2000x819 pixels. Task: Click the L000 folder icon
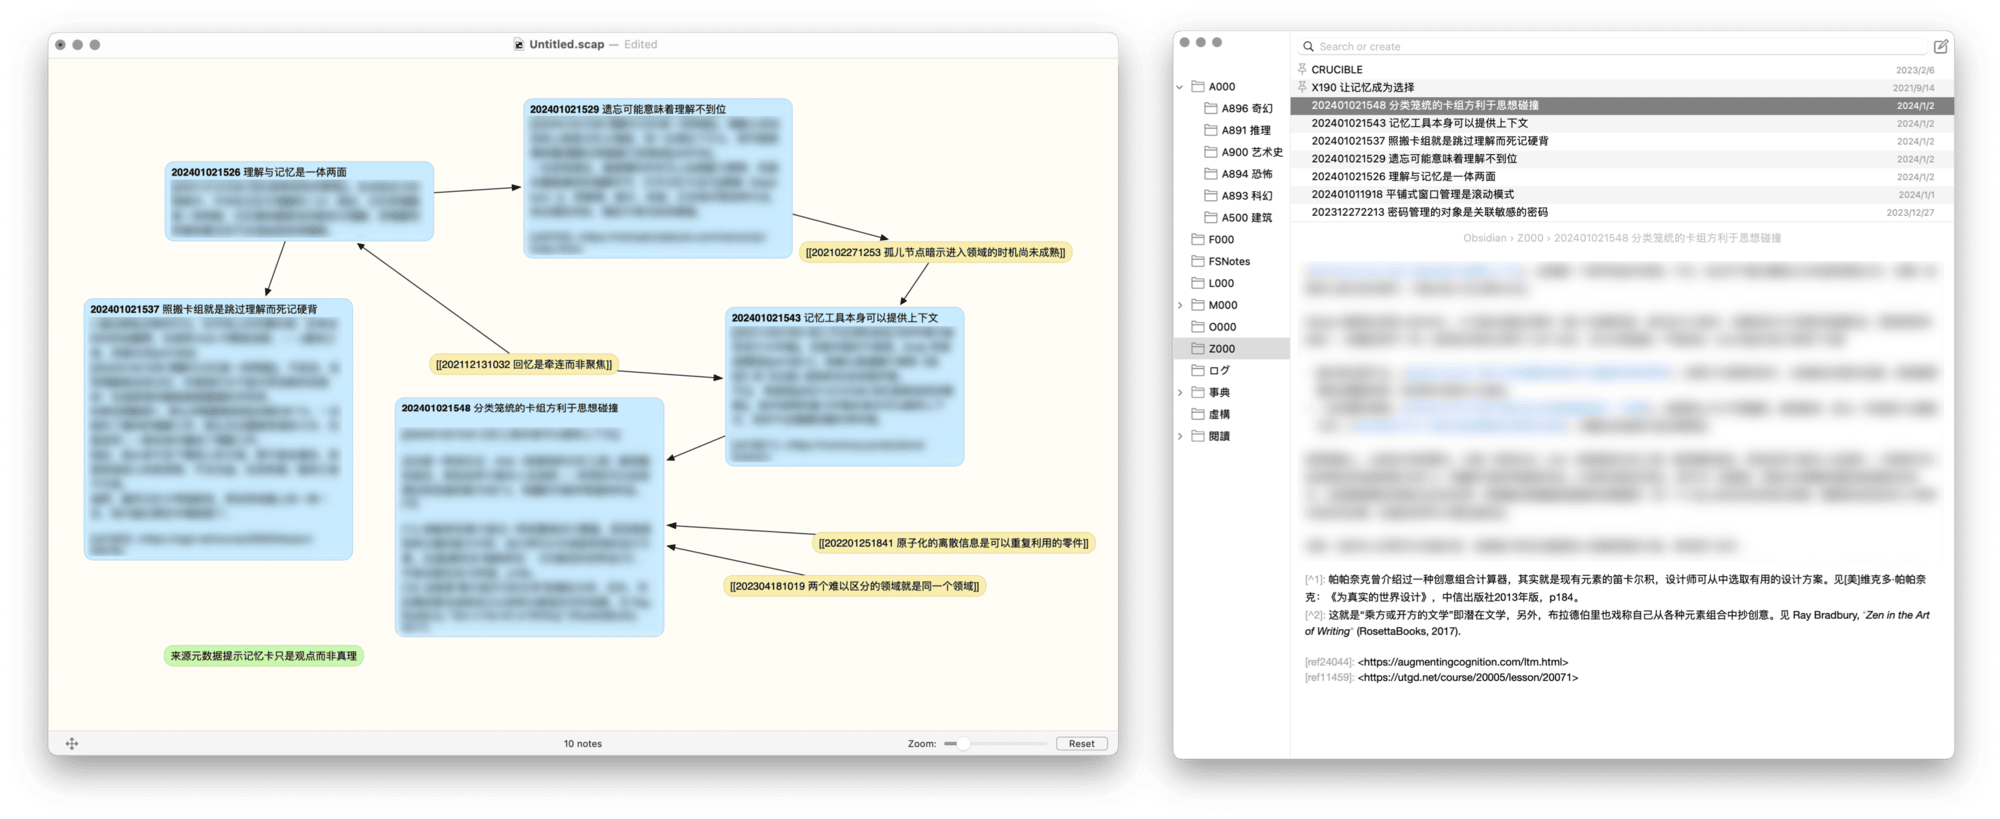pos(1198,283)
